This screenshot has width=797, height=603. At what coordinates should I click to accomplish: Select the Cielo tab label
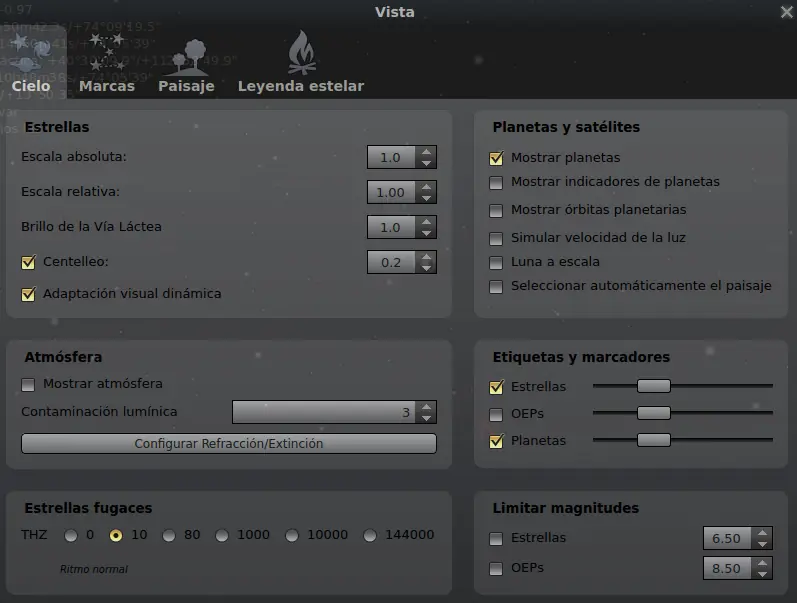(31, 86)
